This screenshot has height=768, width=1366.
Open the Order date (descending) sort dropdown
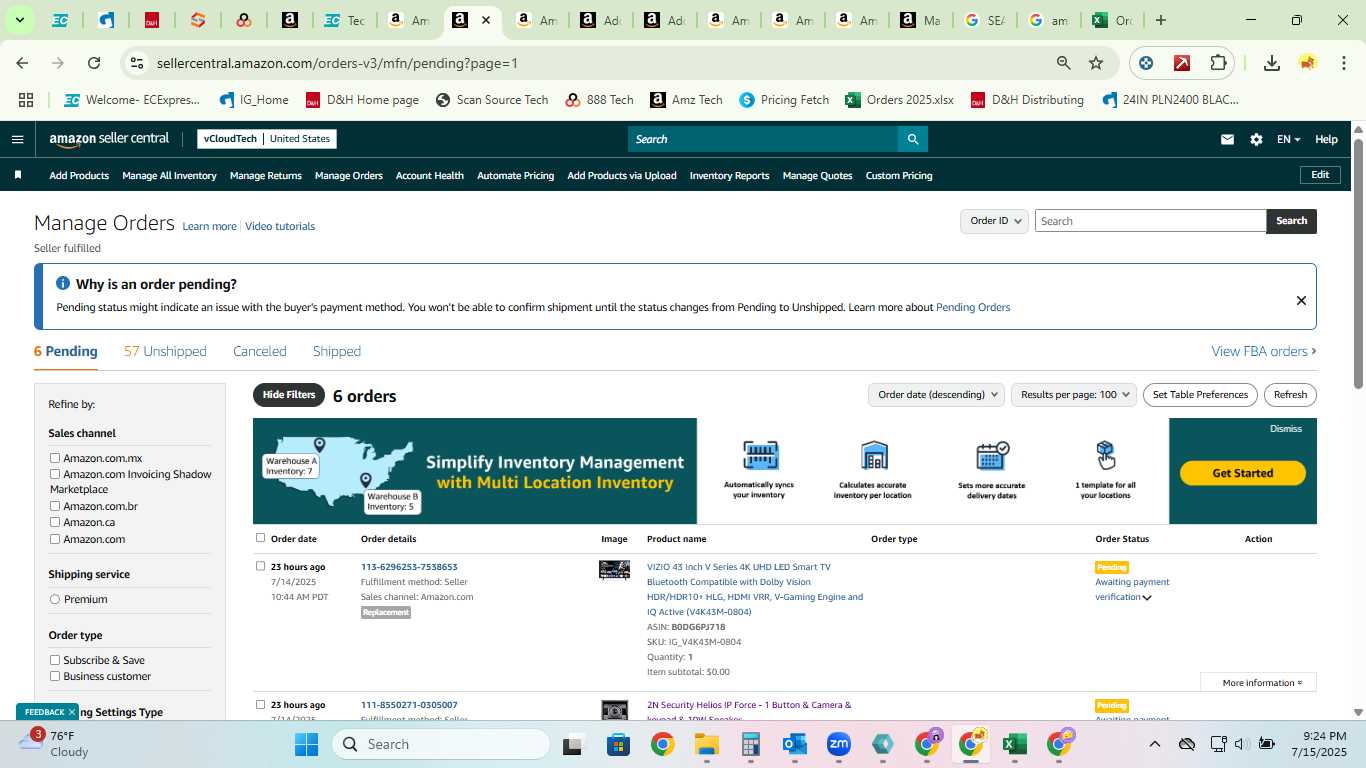936,395
